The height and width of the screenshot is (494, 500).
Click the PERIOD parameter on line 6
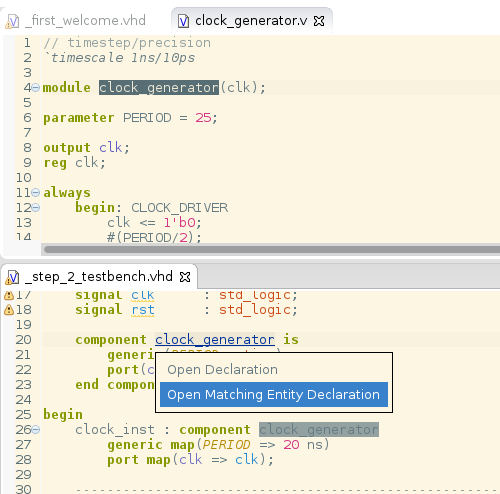click(147, 118)
